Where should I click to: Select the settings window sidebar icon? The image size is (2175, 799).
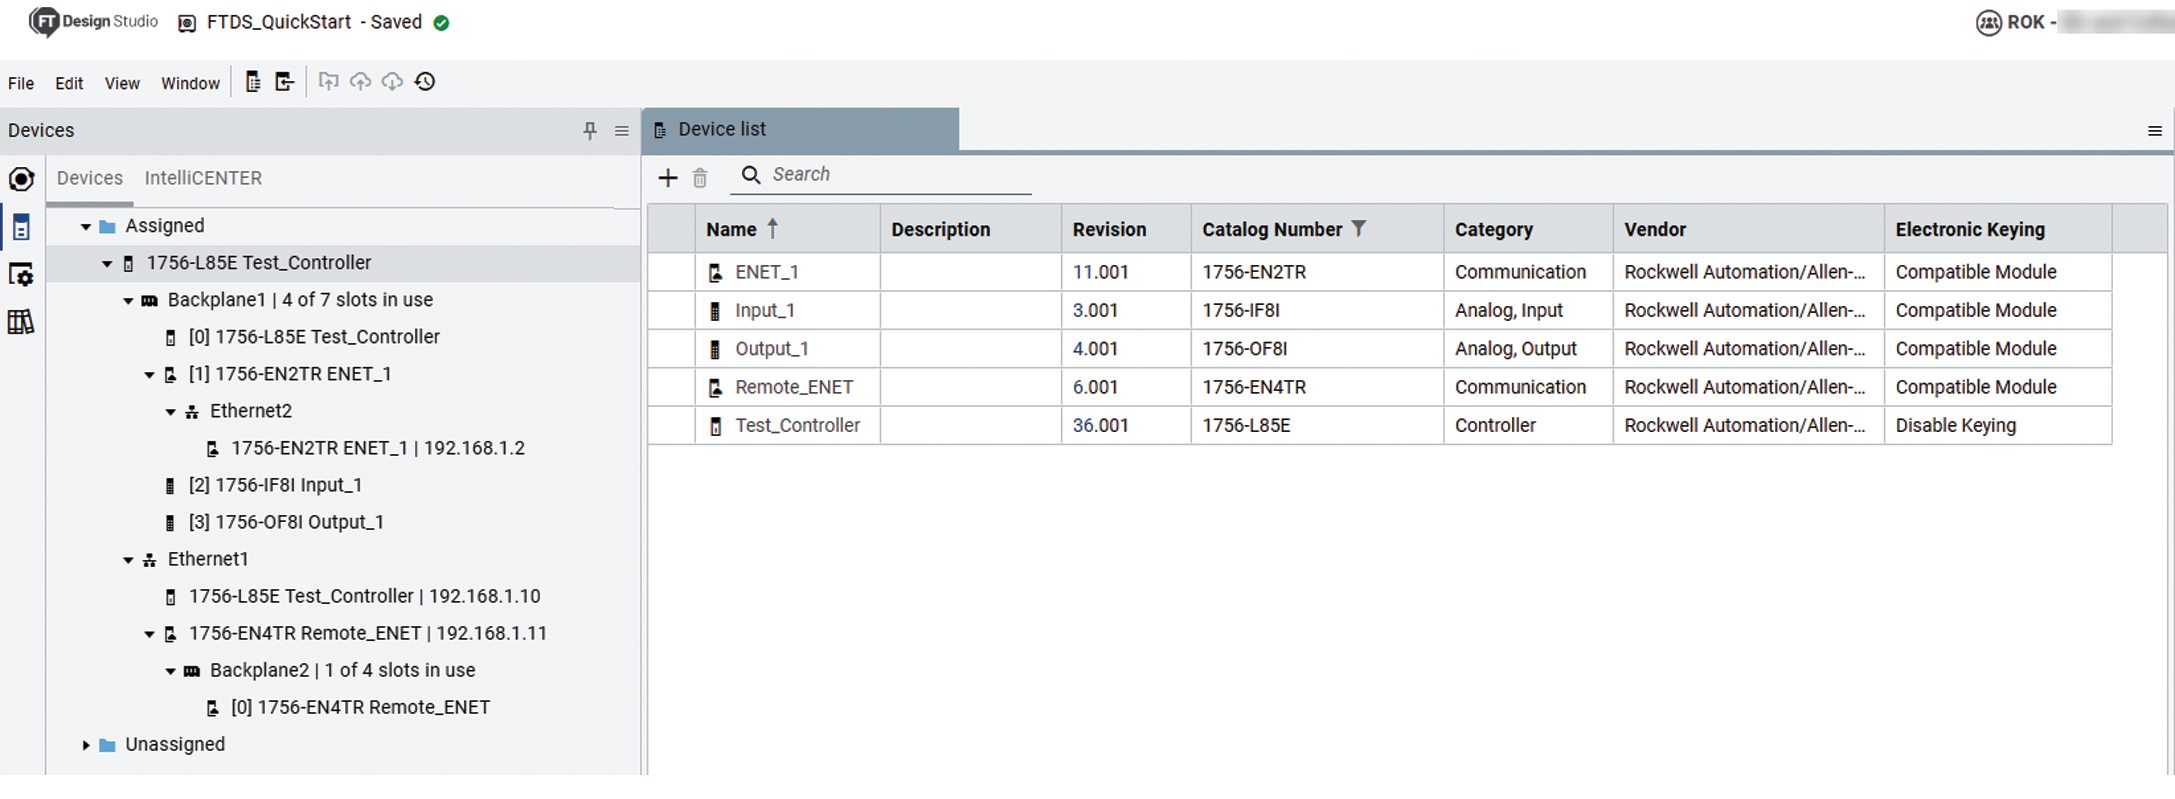pyautogui.click(x=21, y=275)
